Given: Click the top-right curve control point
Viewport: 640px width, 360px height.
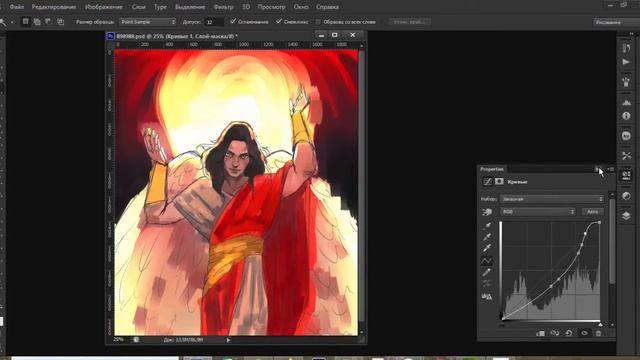Looking at the screenshot, I should tap(599, 222).
